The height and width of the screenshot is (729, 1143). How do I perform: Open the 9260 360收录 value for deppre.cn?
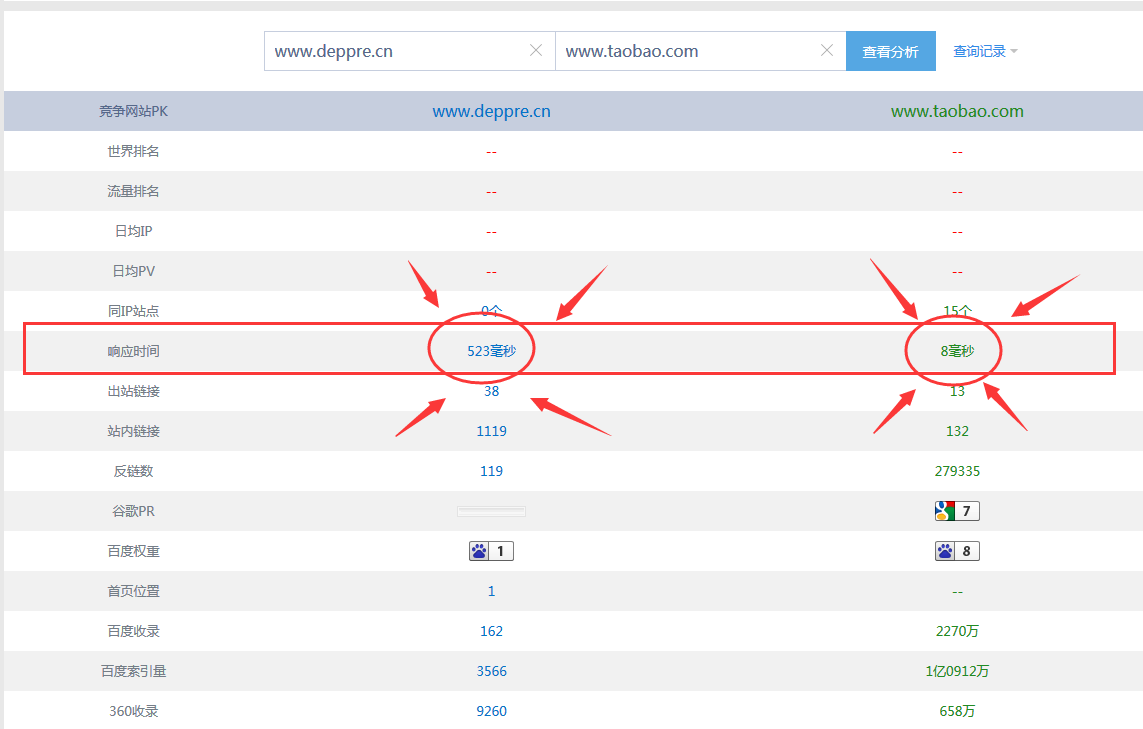pos(491,711)
